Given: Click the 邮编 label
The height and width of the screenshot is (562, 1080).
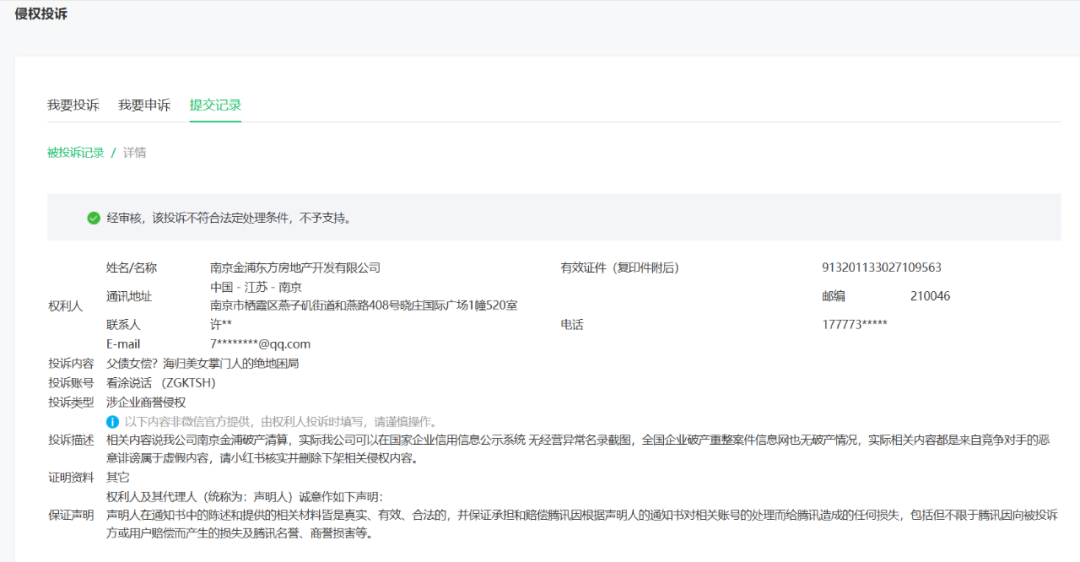Looking at the screenshot, I should (833, 296).
